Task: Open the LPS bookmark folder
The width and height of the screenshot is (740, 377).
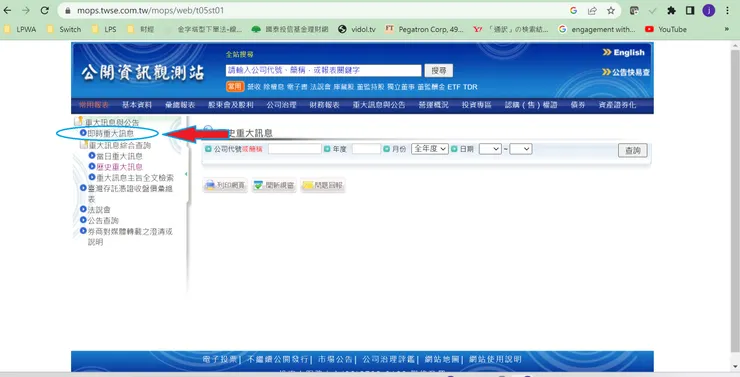Action: point(104,29)
